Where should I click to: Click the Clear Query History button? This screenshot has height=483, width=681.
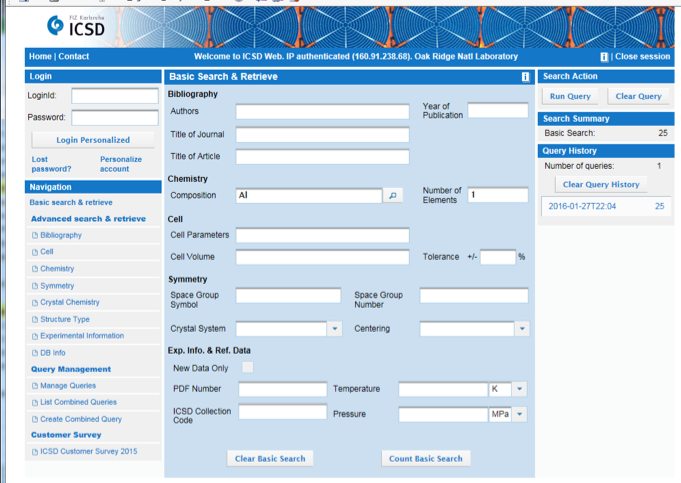click(x=601, y=185)
